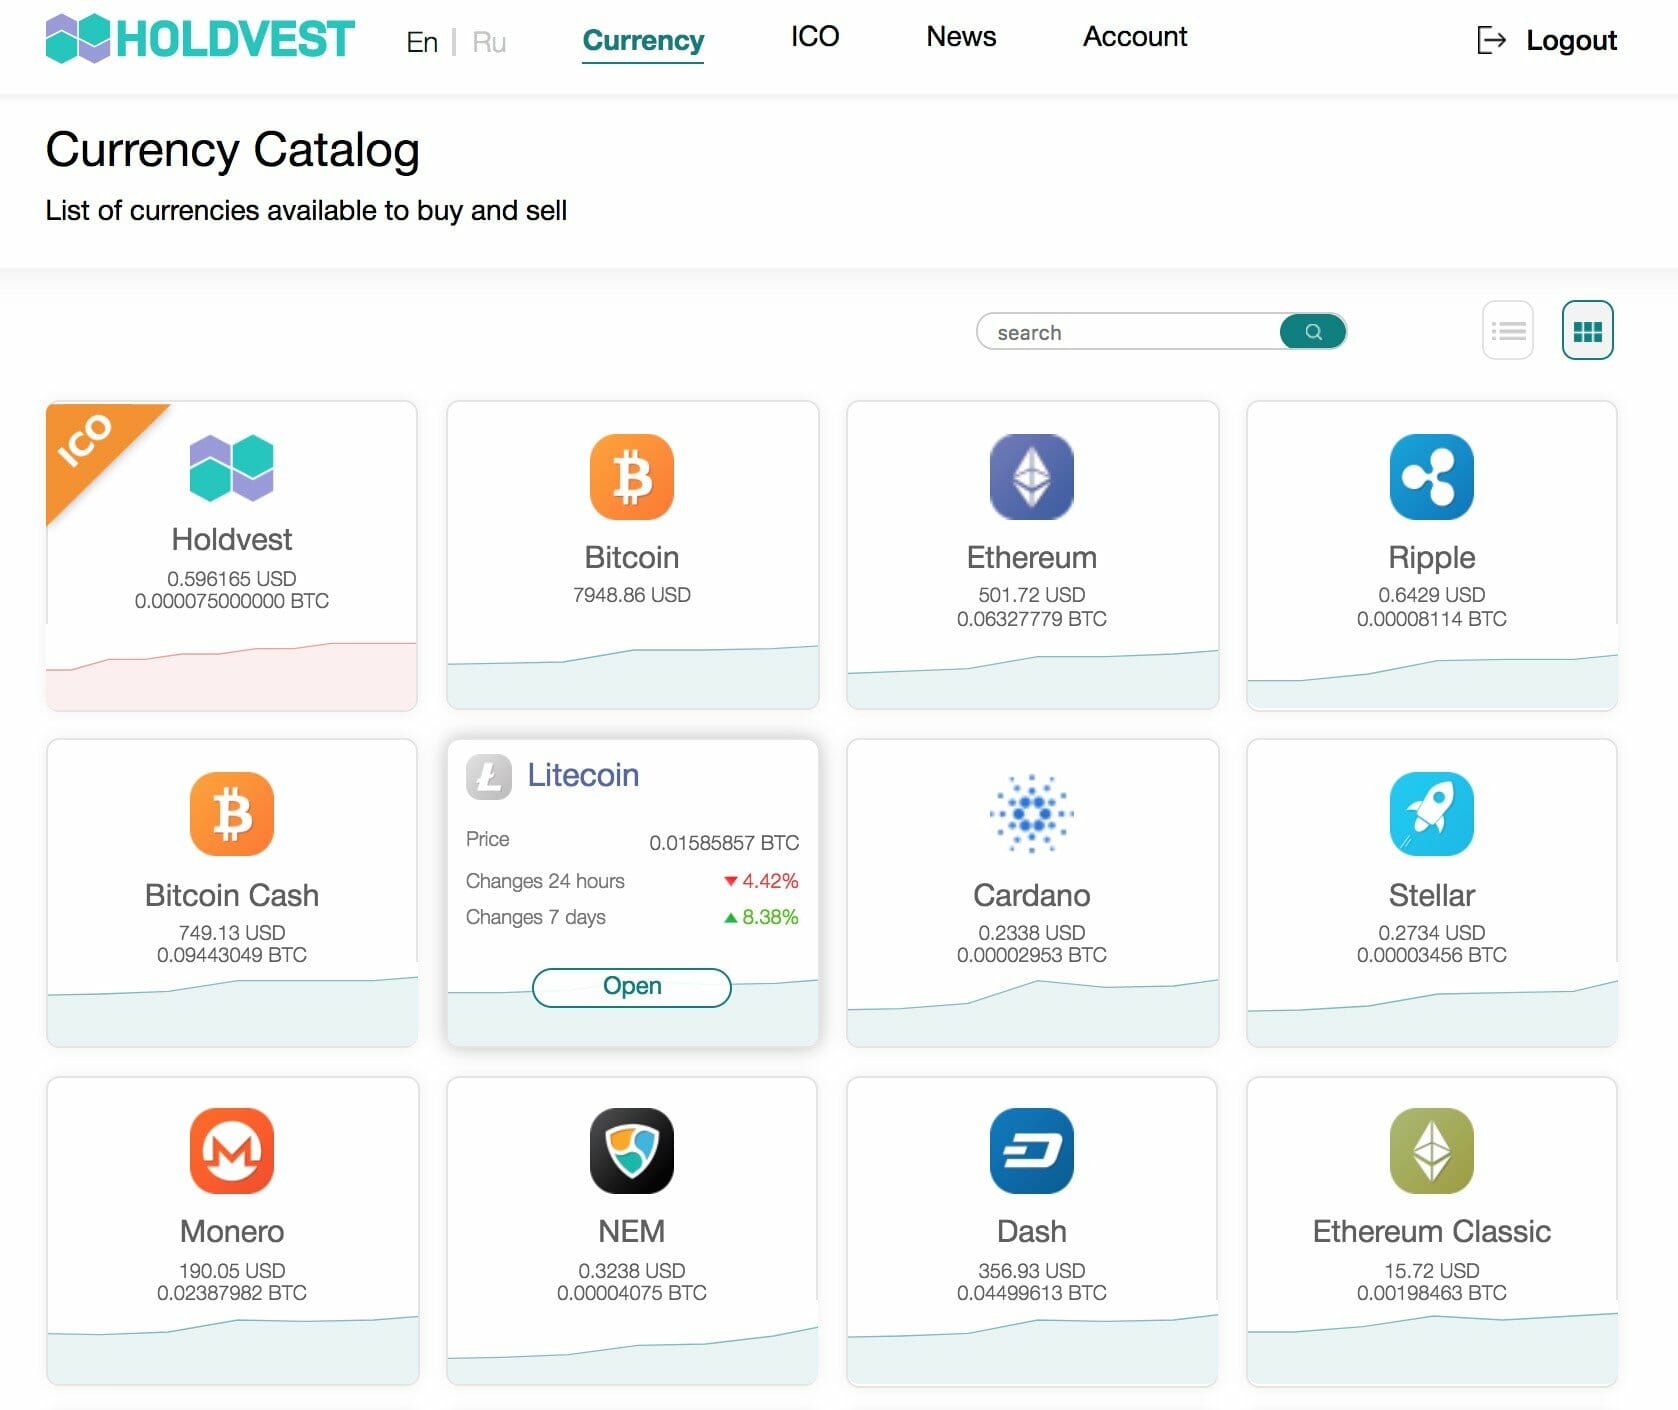The height and width of the screenshot is (1410, 1678).
Task: Click the Stellar rocket icon
Action: [x=1432, y=813]
